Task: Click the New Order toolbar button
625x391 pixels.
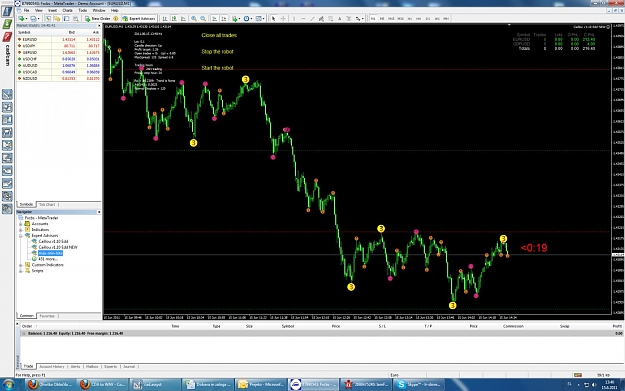Action: 97,18
